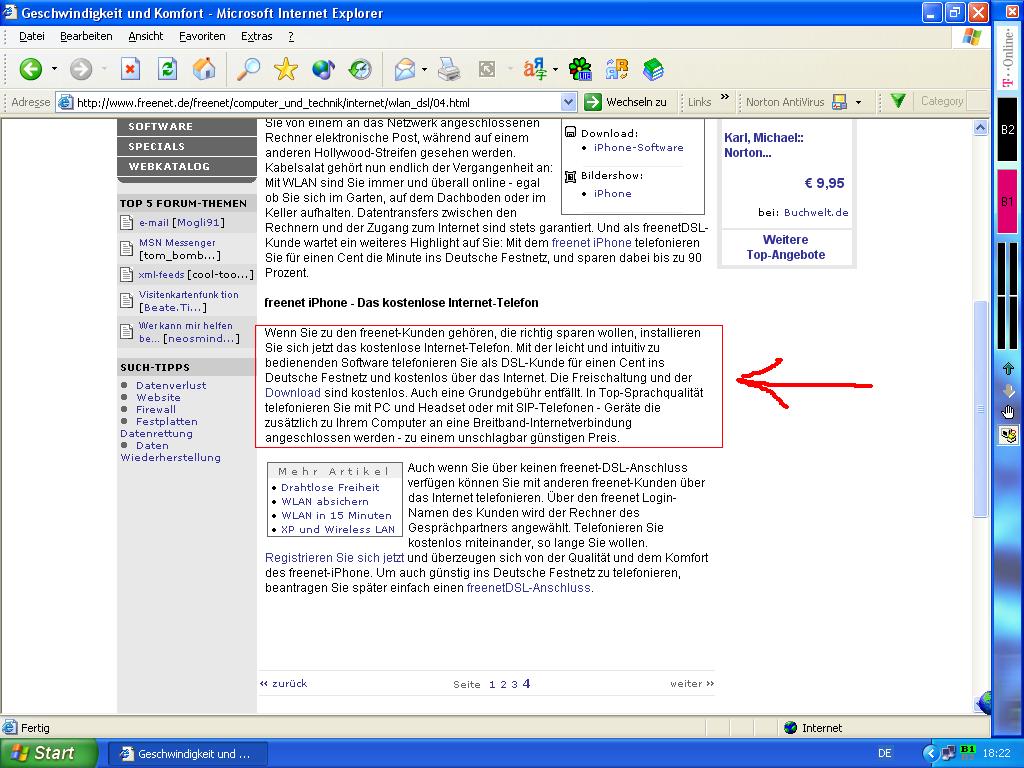Click the greyed fullscreen toolbar icon
The image size is (1024, 768).
487,69
